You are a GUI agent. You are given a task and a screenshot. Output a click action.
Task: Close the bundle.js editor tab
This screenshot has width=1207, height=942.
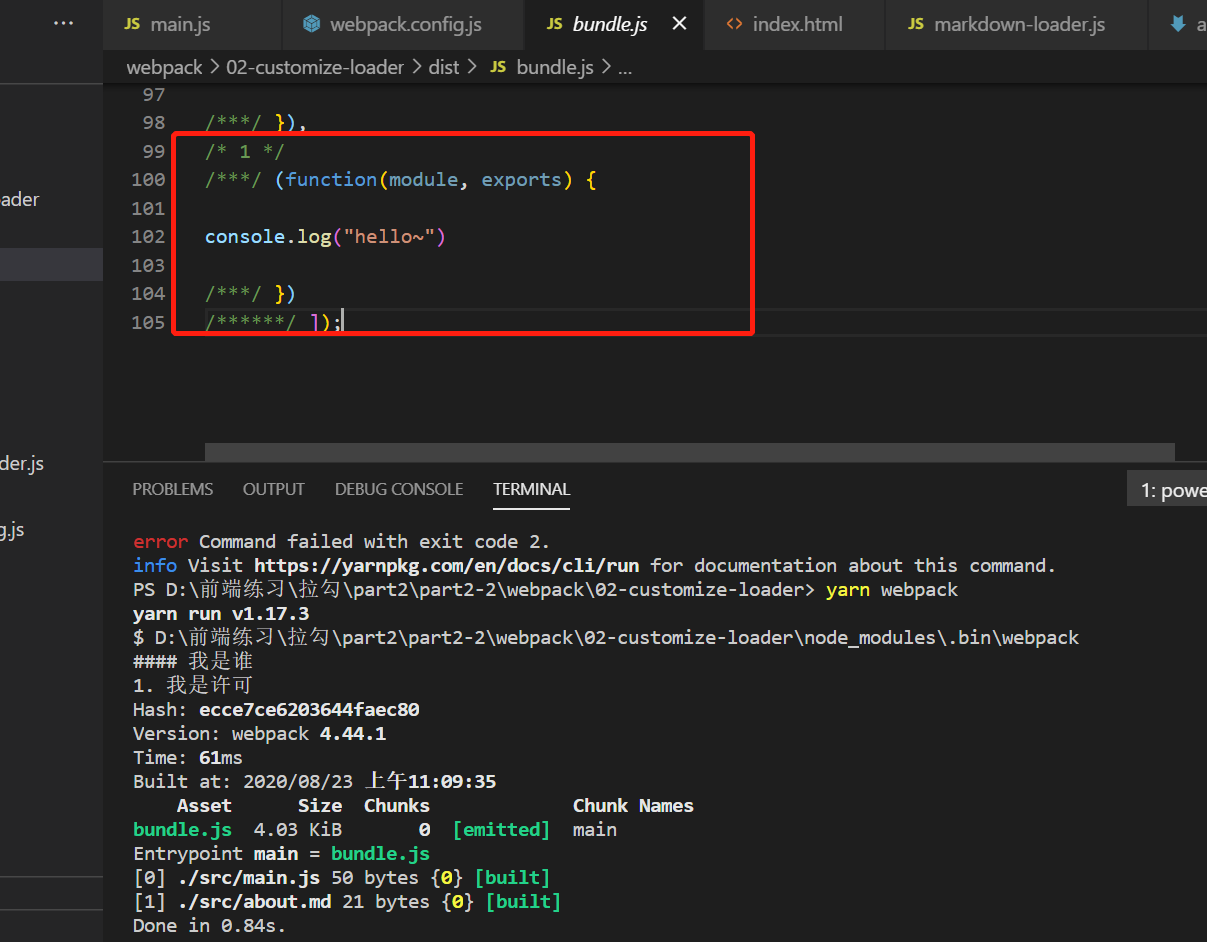pos(679,24)
